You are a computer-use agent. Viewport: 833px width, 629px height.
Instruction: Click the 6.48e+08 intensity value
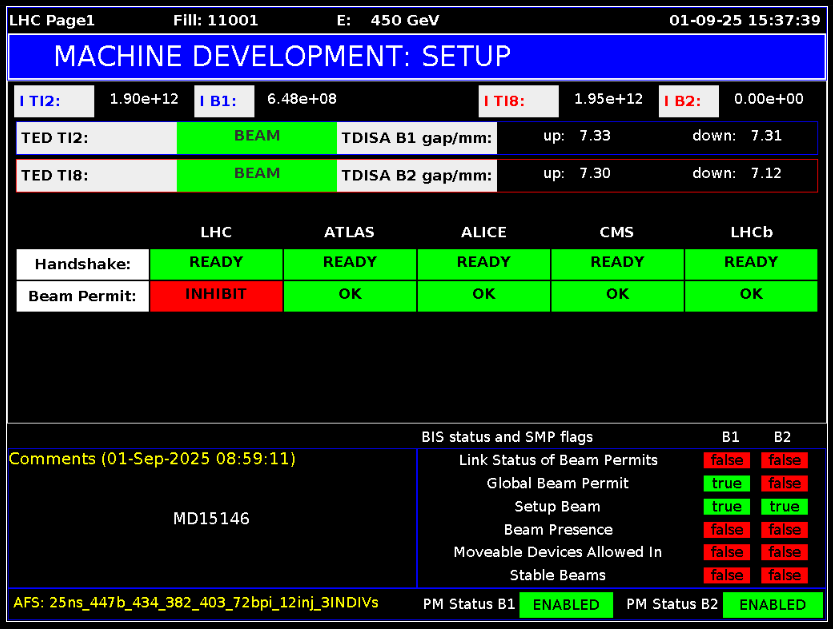point(302,99)
